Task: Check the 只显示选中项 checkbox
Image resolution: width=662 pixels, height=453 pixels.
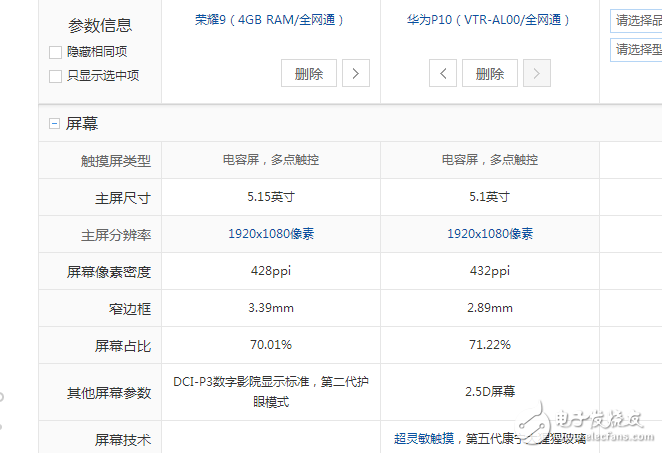Action: tap(55, 76)
